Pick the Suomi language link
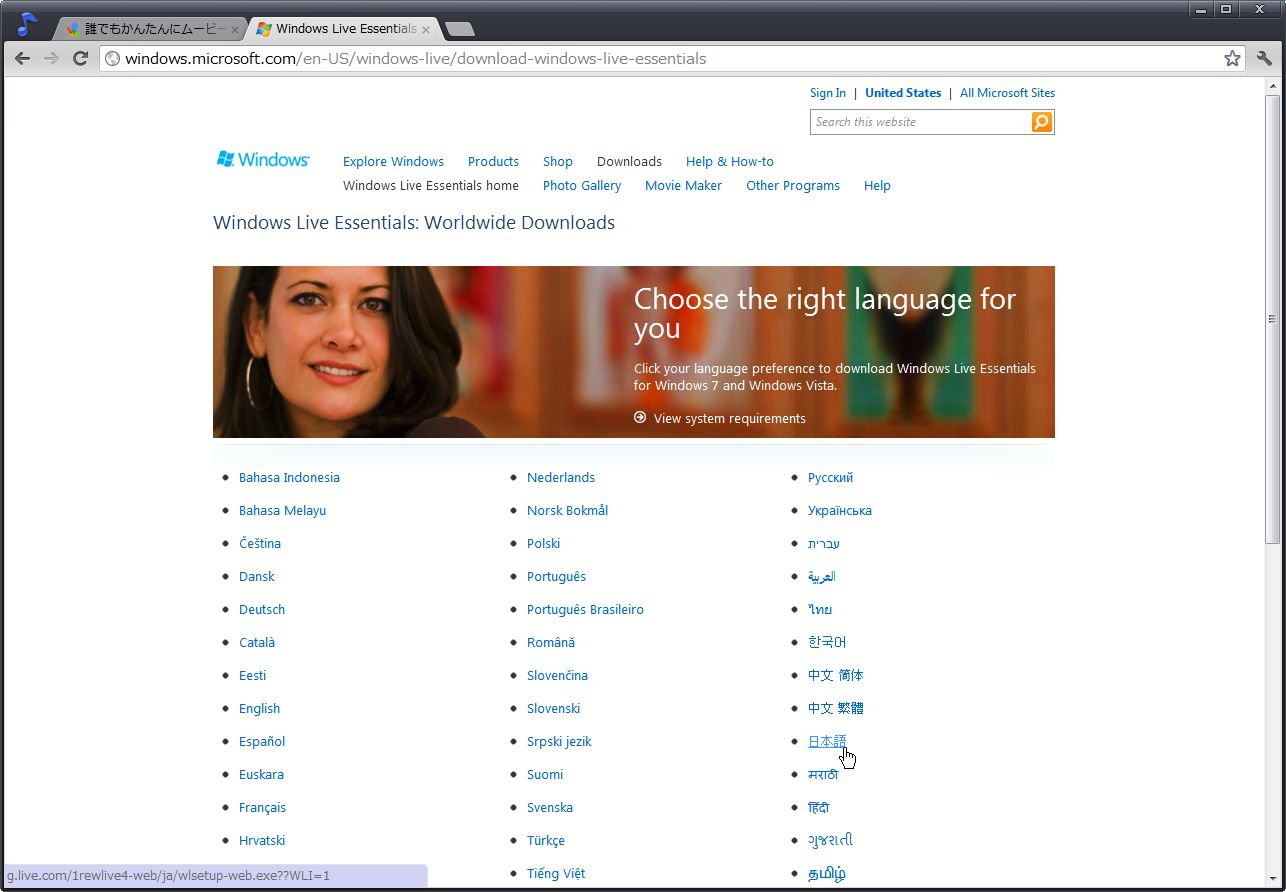 click(545, 774)
